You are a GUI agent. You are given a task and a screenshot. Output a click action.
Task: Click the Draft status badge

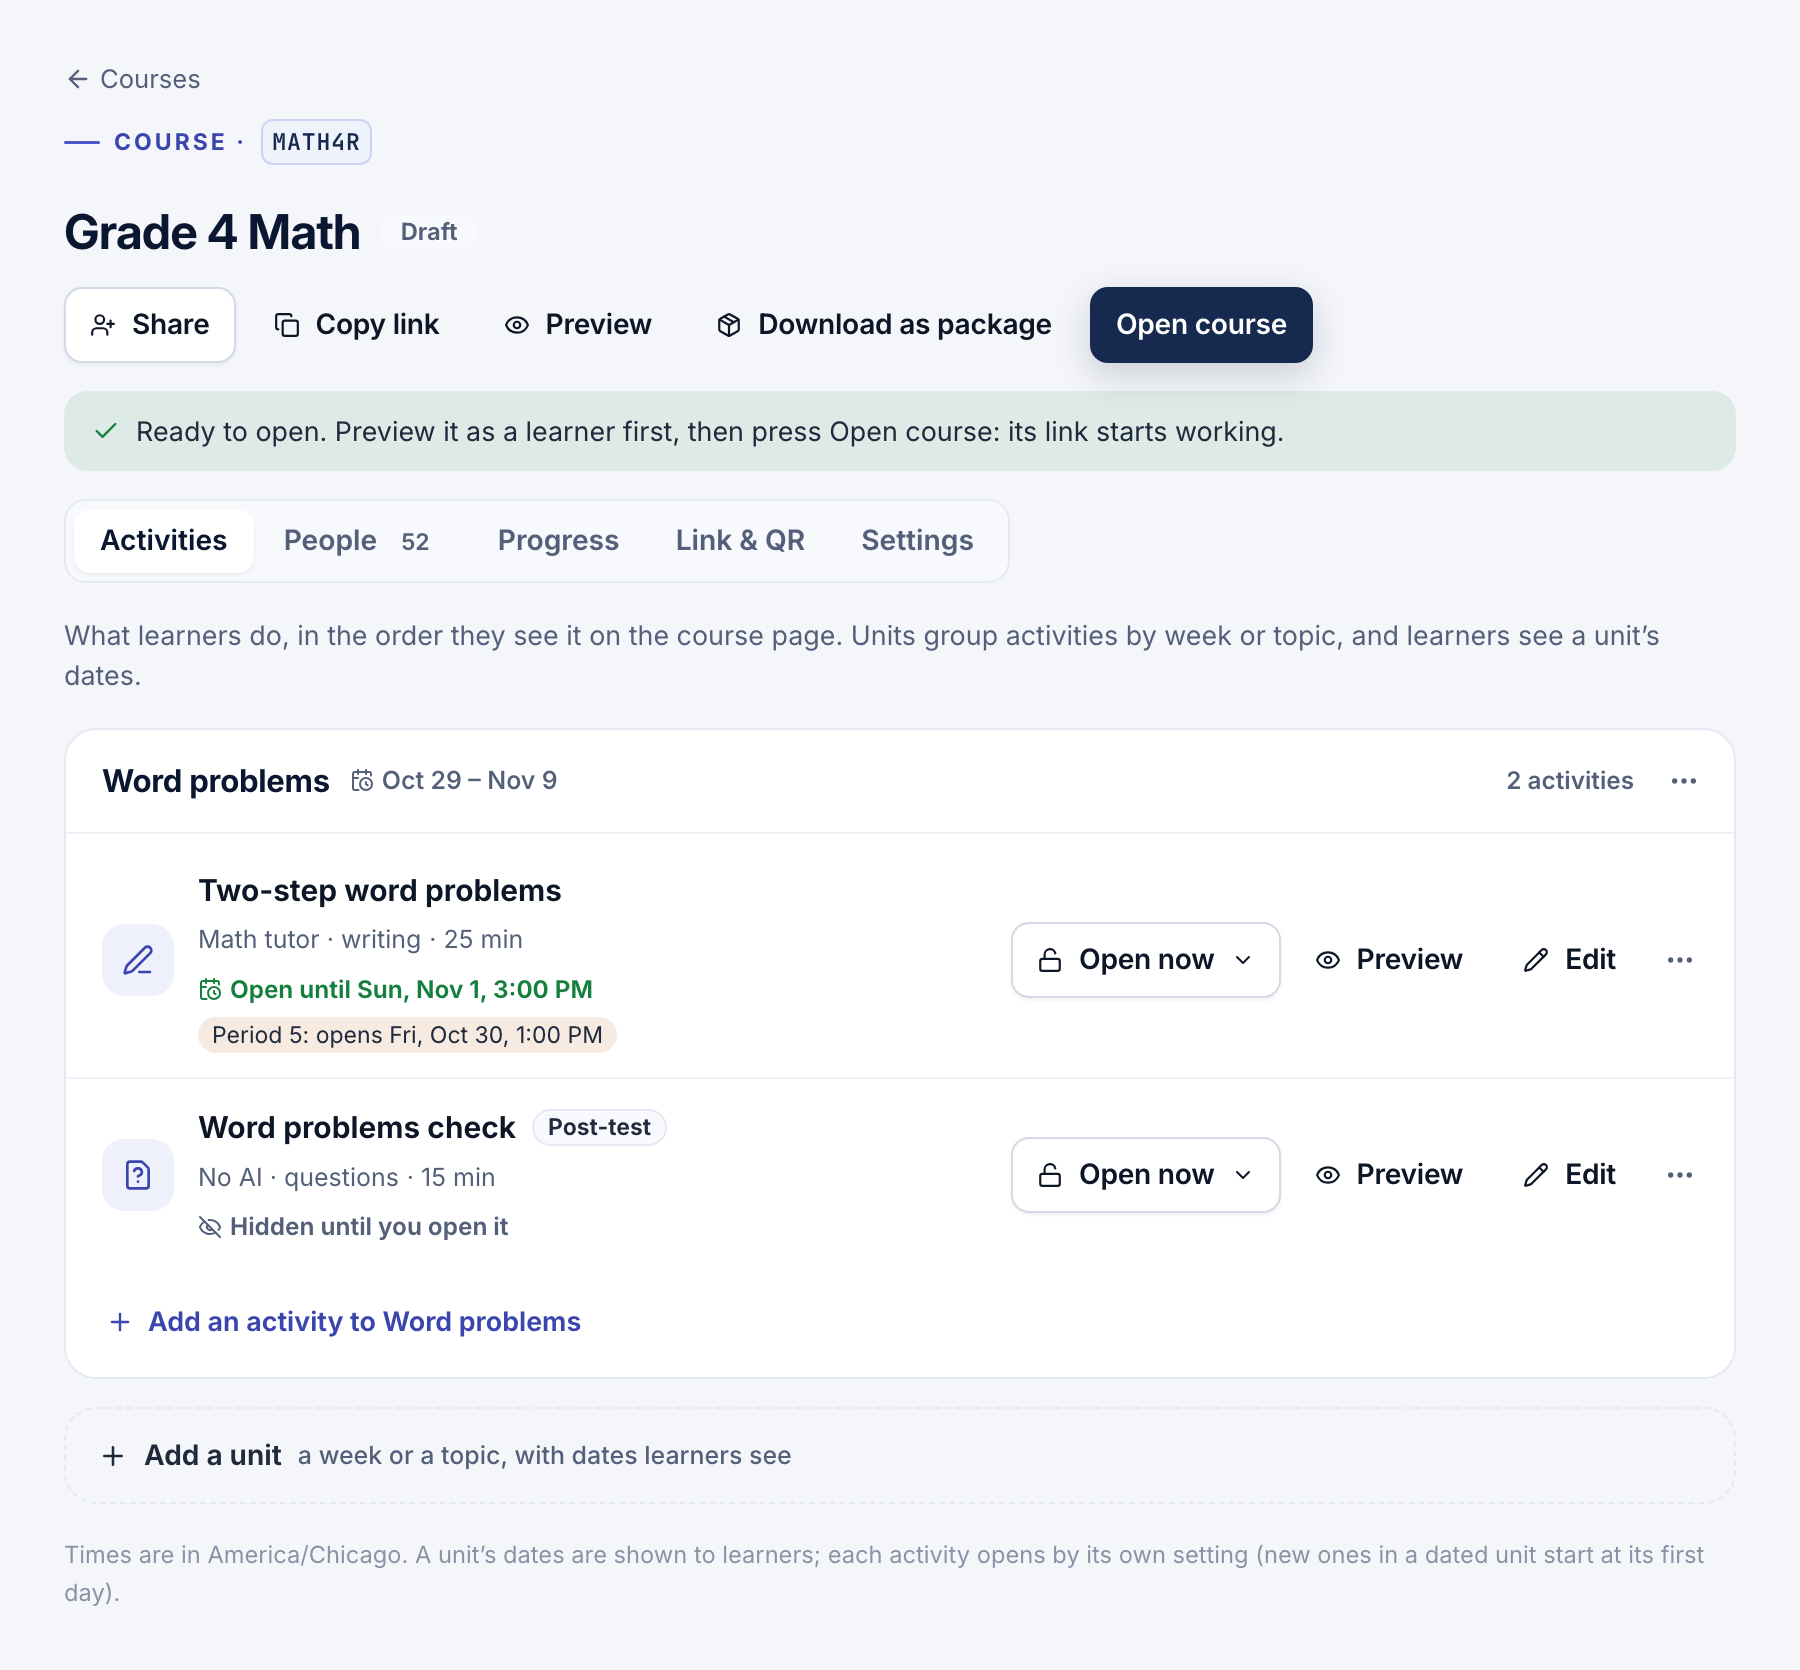pos(428,232)
